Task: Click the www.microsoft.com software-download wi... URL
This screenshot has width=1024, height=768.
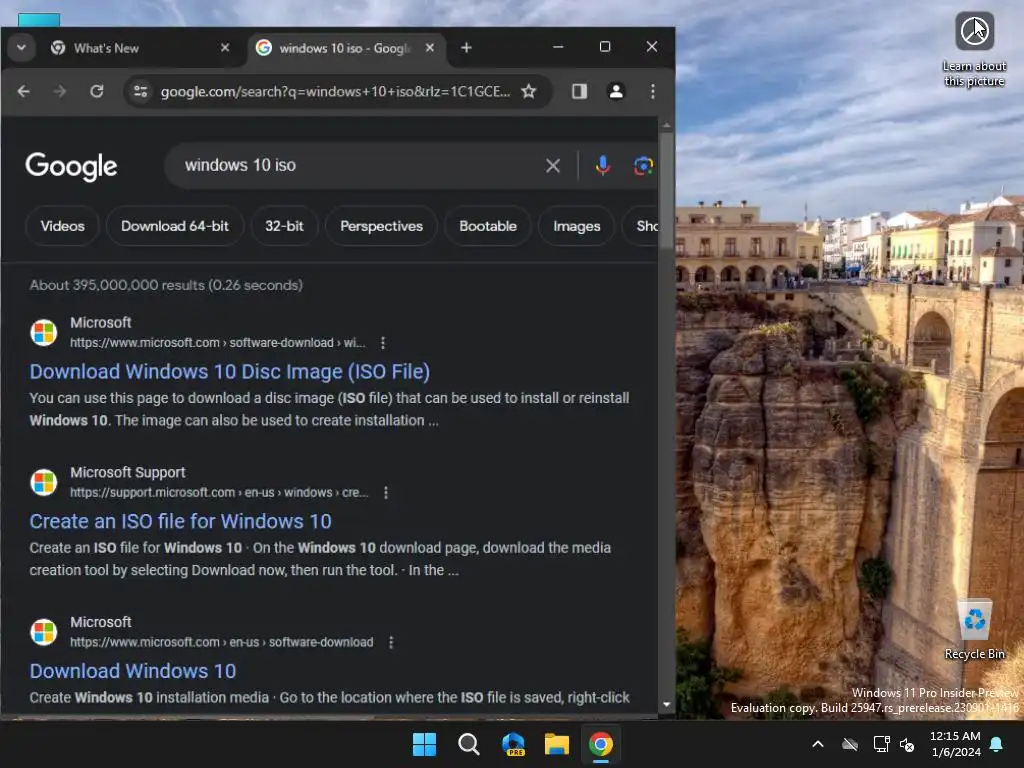Action: pos(217,343)
